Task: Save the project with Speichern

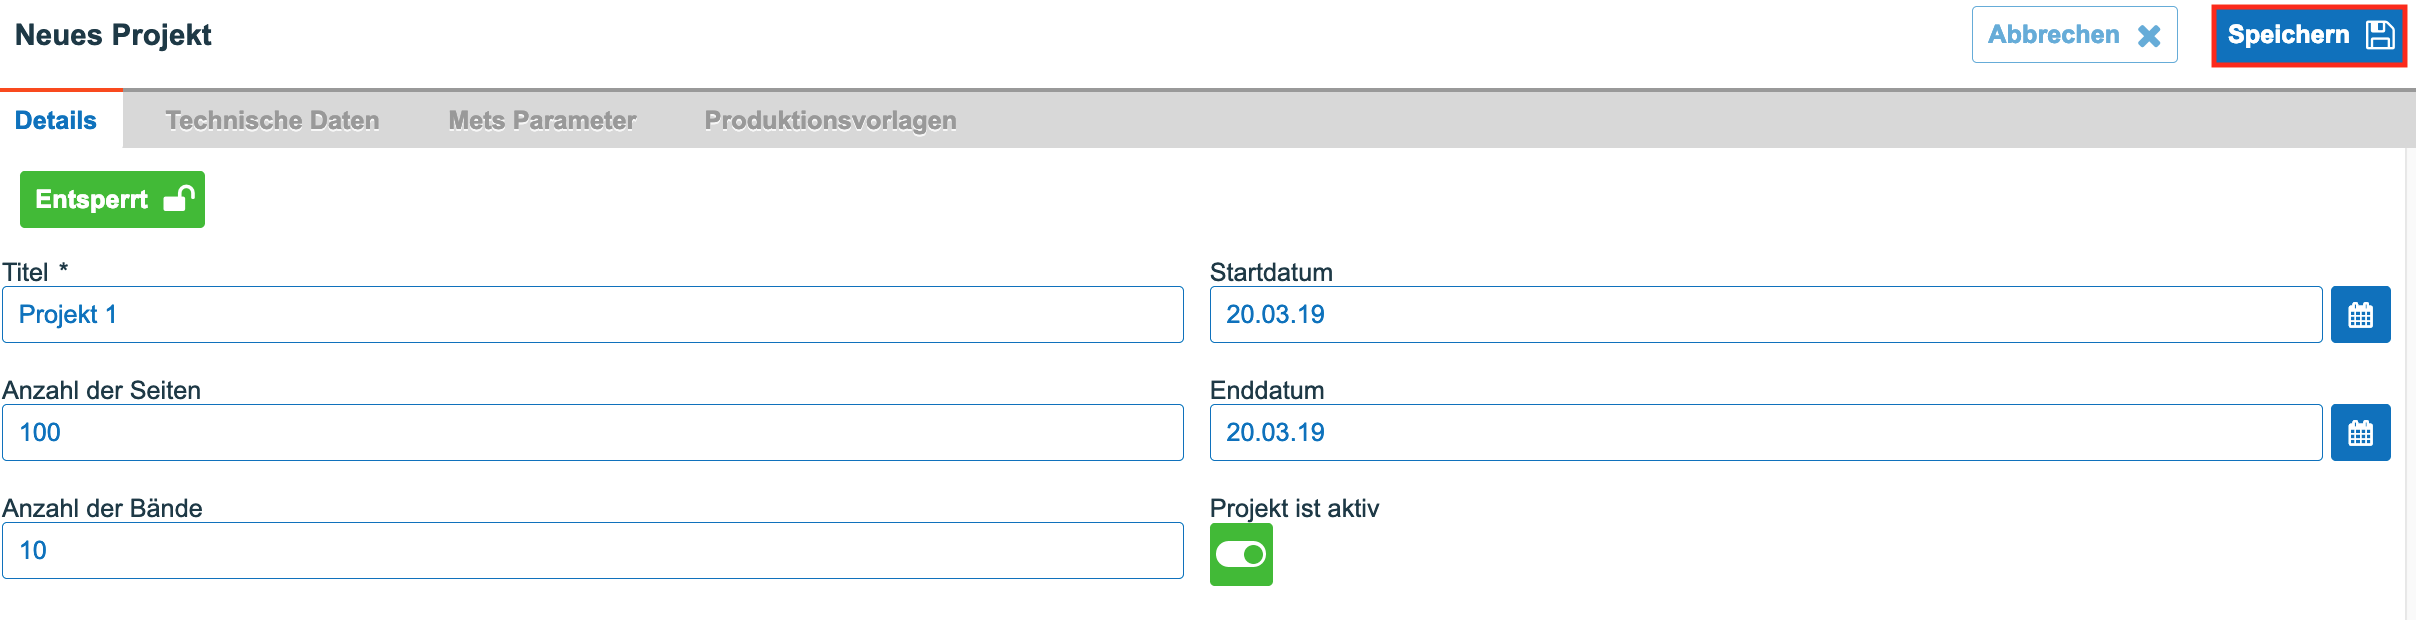Action: 2309,35
